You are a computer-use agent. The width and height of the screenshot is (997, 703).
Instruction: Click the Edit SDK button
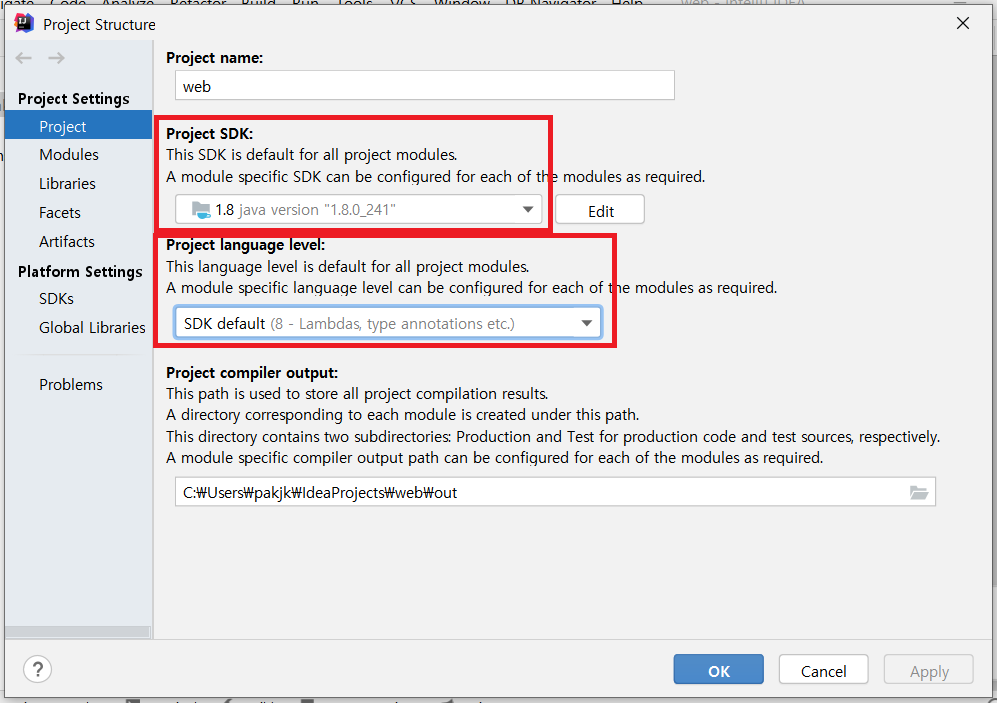[x=600, y=210]
